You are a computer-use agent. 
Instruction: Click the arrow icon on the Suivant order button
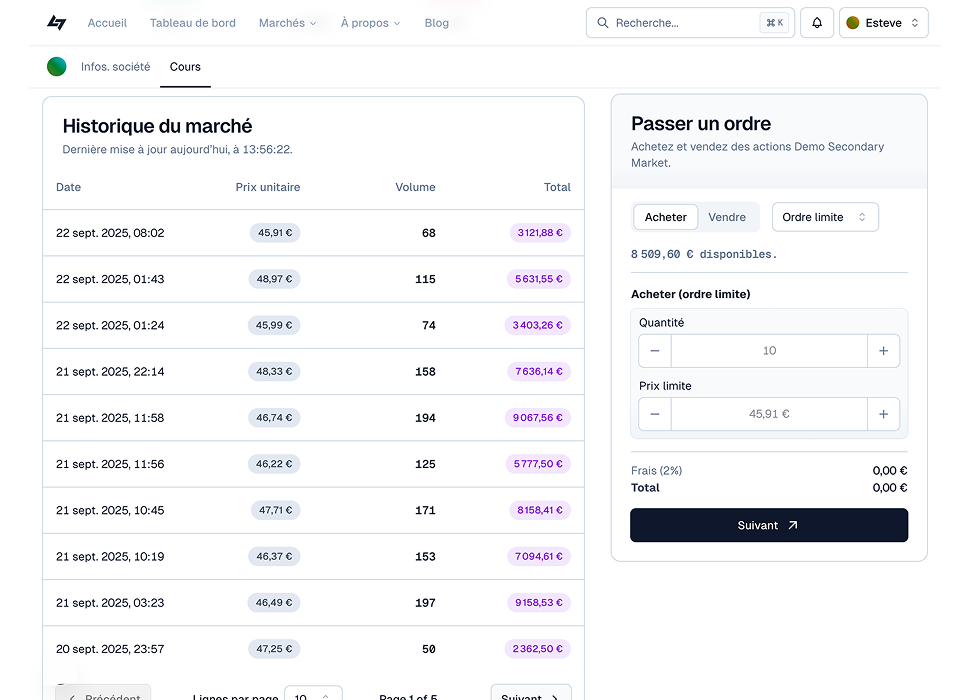pos(792,525)
